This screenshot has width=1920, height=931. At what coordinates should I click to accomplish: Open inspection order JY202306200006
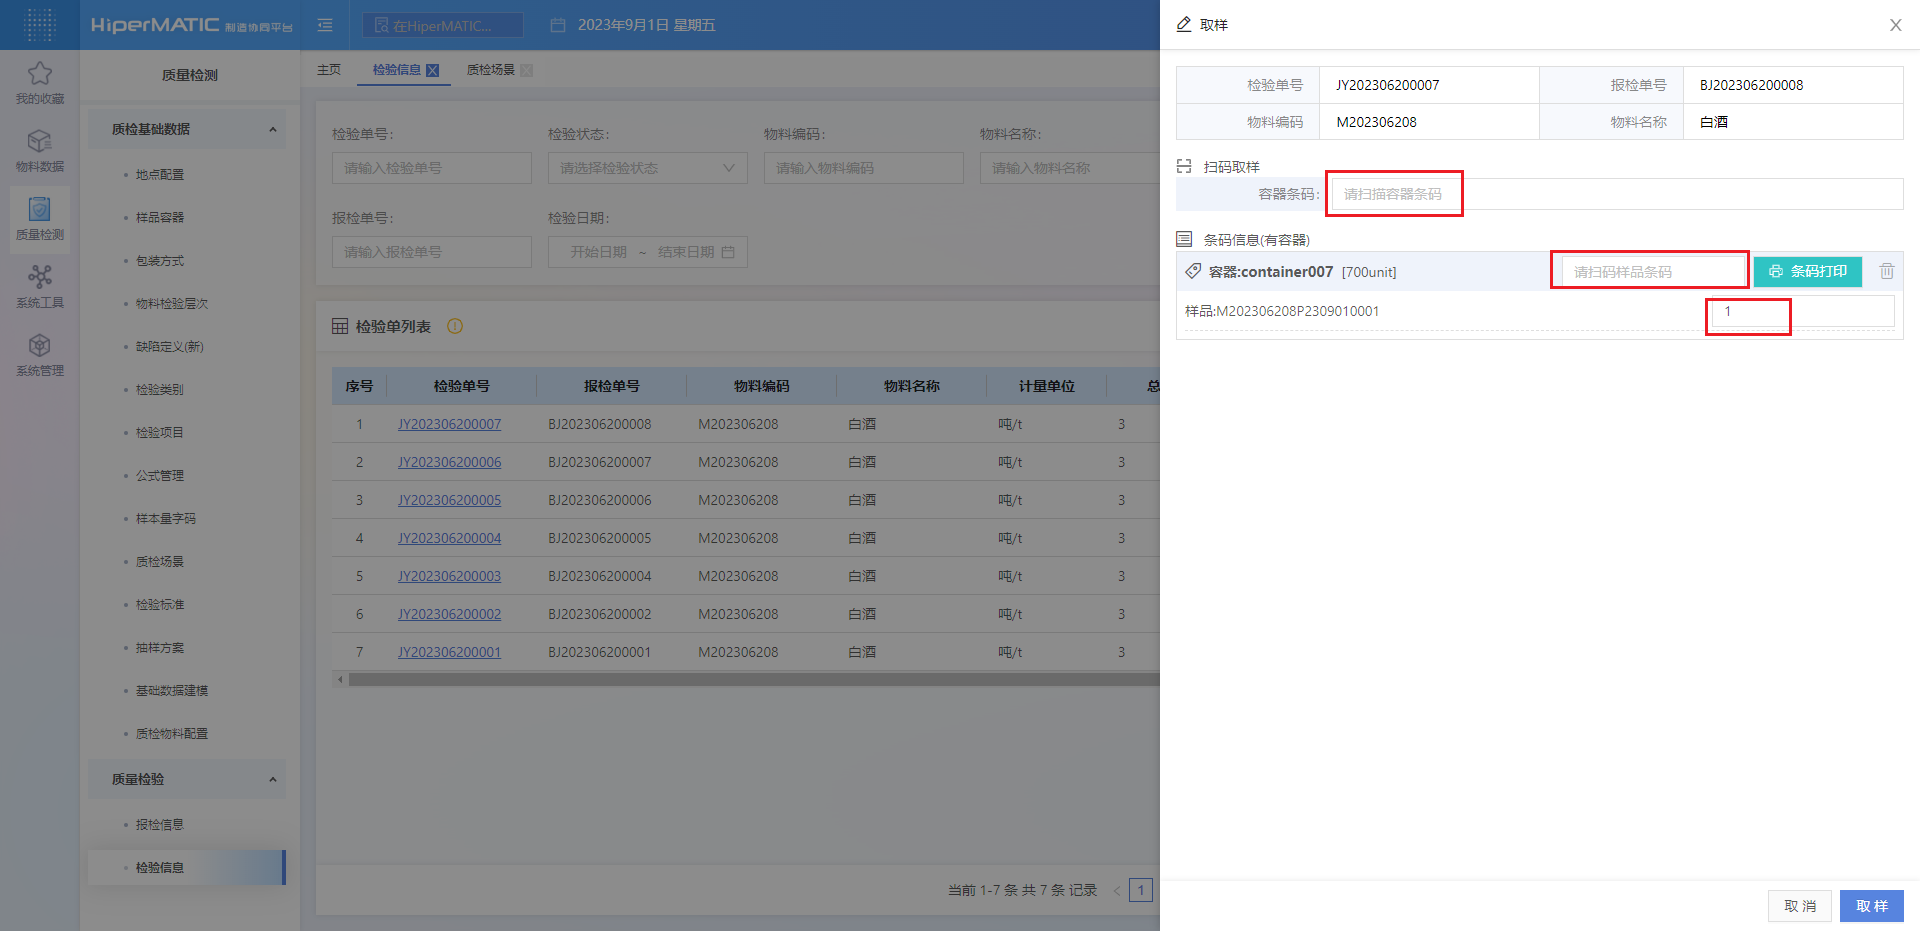[x=450, y=462]
